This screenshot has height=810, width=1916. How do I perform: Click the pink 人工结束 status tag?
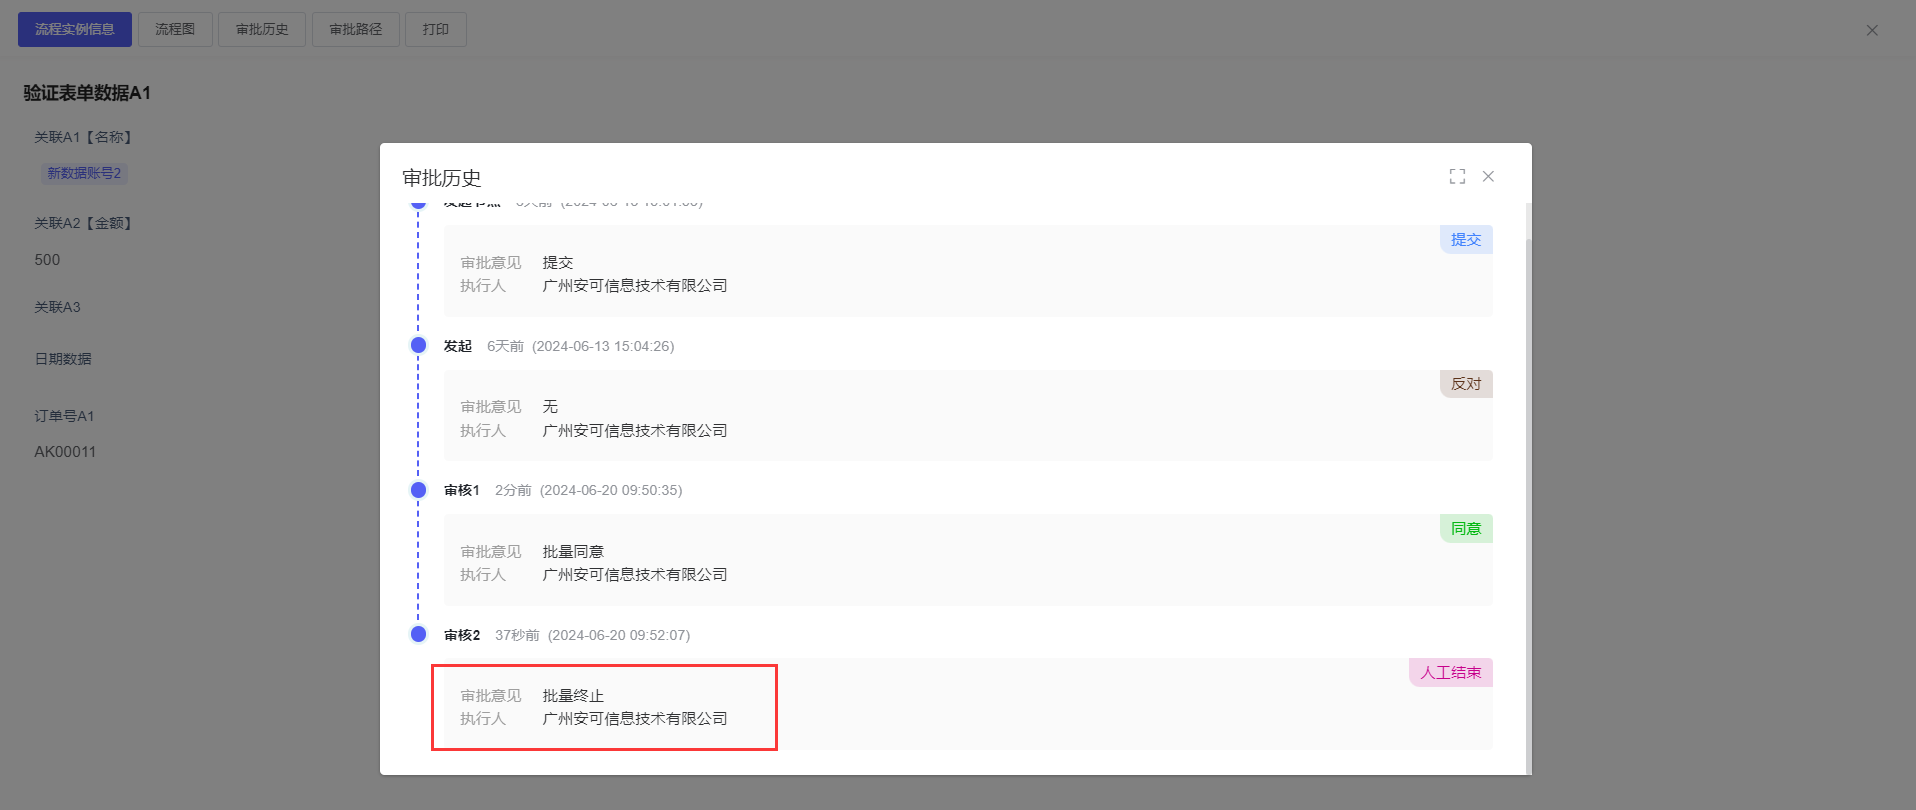point(1450,673)
